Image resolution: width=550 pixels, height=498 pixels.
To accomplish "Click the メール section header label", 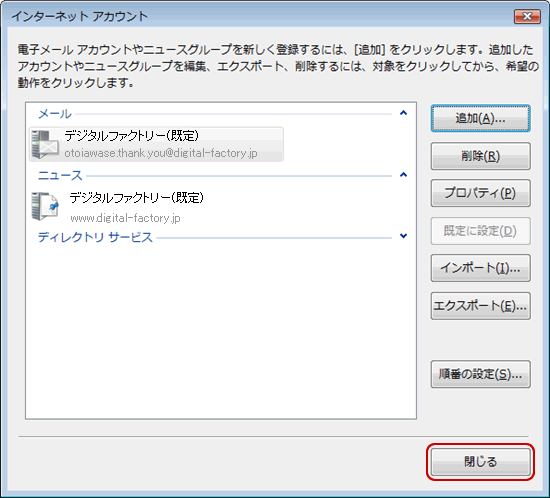I will pos(55,114).
